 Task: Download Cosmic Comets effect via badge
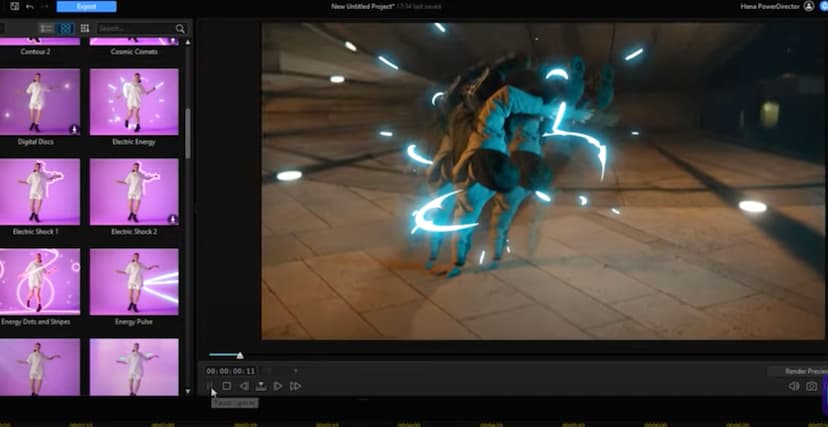pos(172,40)
